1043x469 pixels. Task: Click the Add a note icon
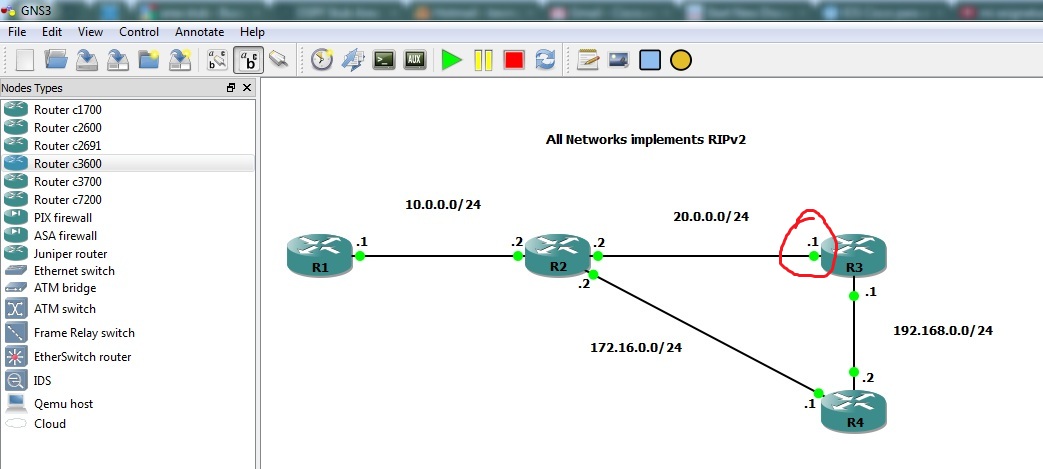point(588,60)
